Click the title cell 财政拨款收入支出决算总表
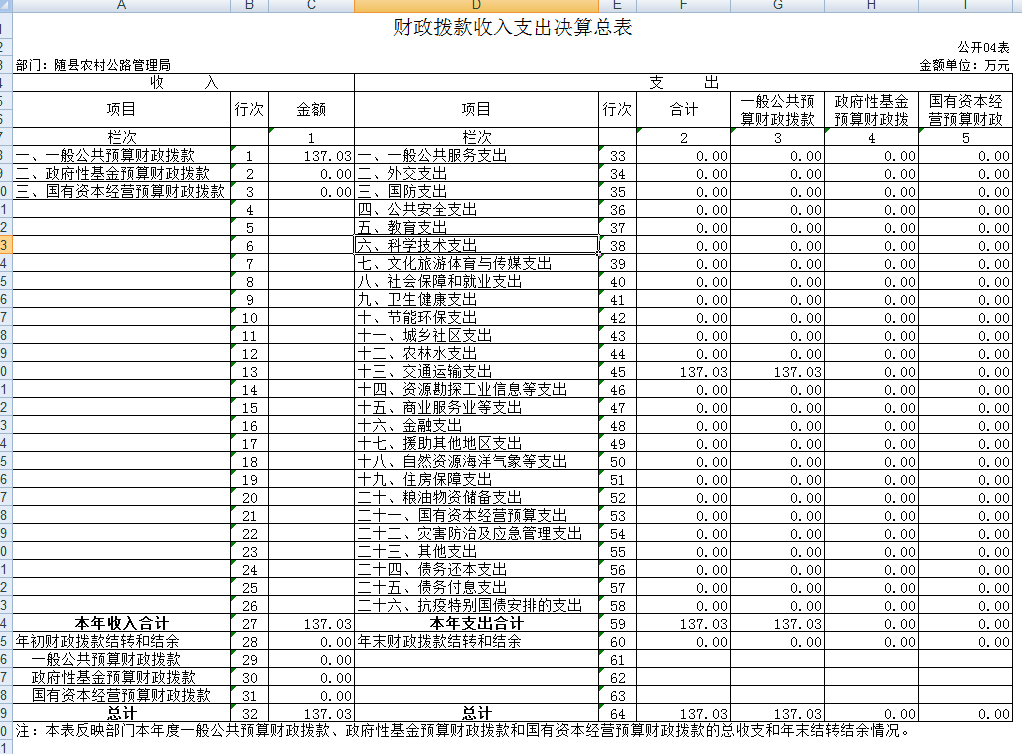Viewport: 1022px width, 754px height. [513, 27]
